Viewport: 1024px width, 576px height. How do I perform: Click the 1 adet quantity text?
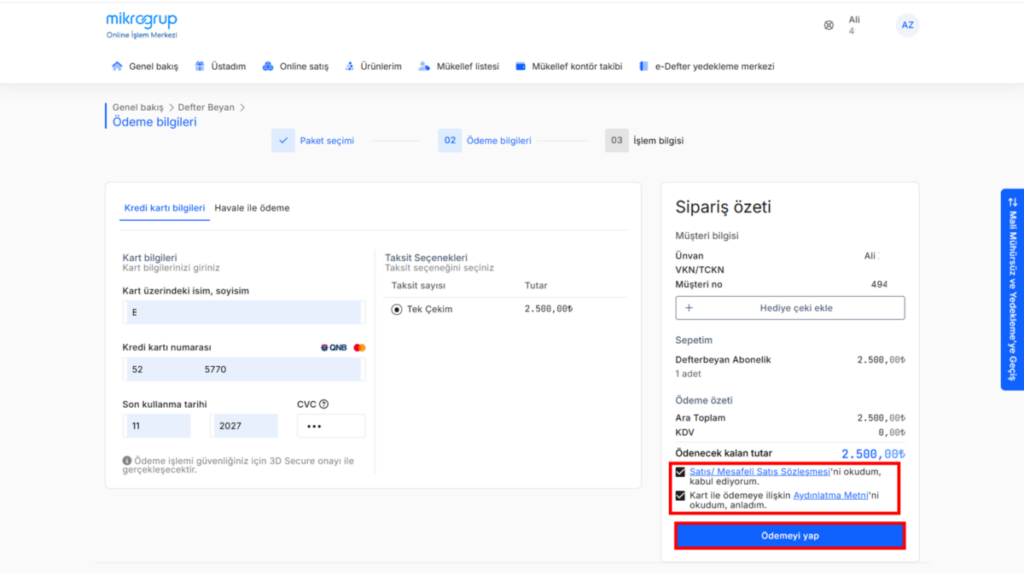[x=688, y=374]
